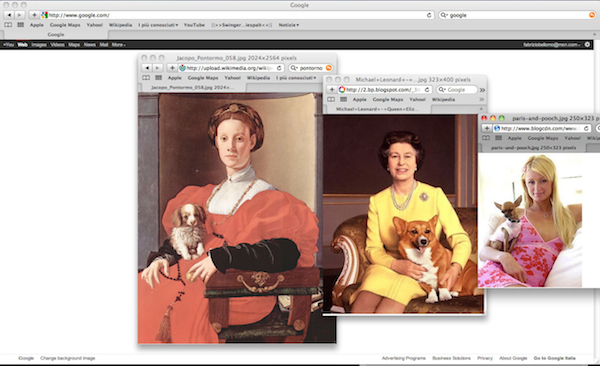Open search options magnifier in pontormo search field
Image resolution: width=600 pixels, height=366 pixels.
pos(294,68)
